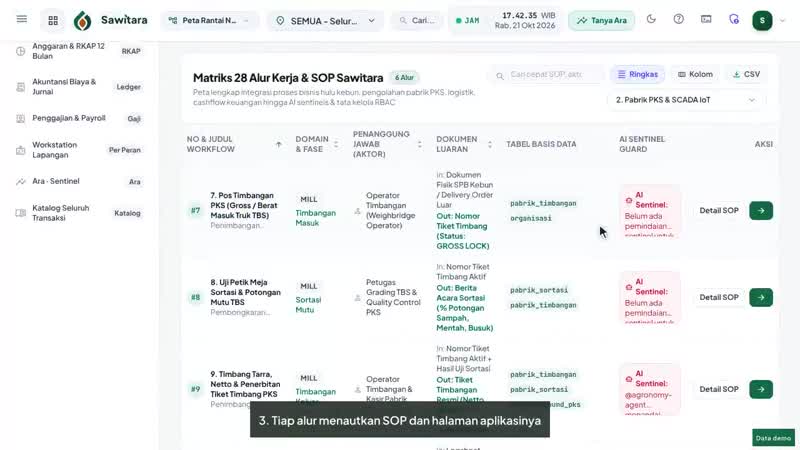800x450 pixels.
Task: Click AI Sentinel card in row #8
Action: point(650,298)
